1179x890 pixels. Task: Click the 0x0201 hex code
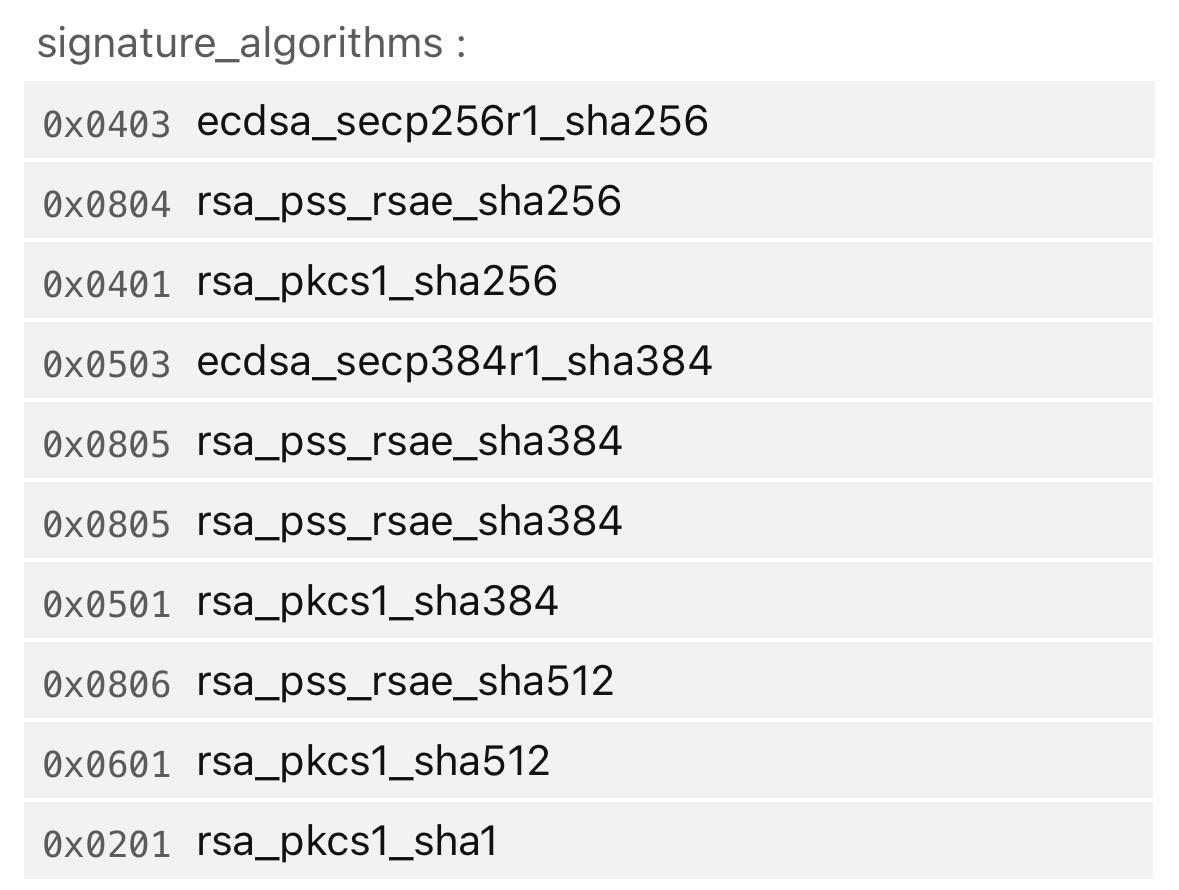(107, 844)
